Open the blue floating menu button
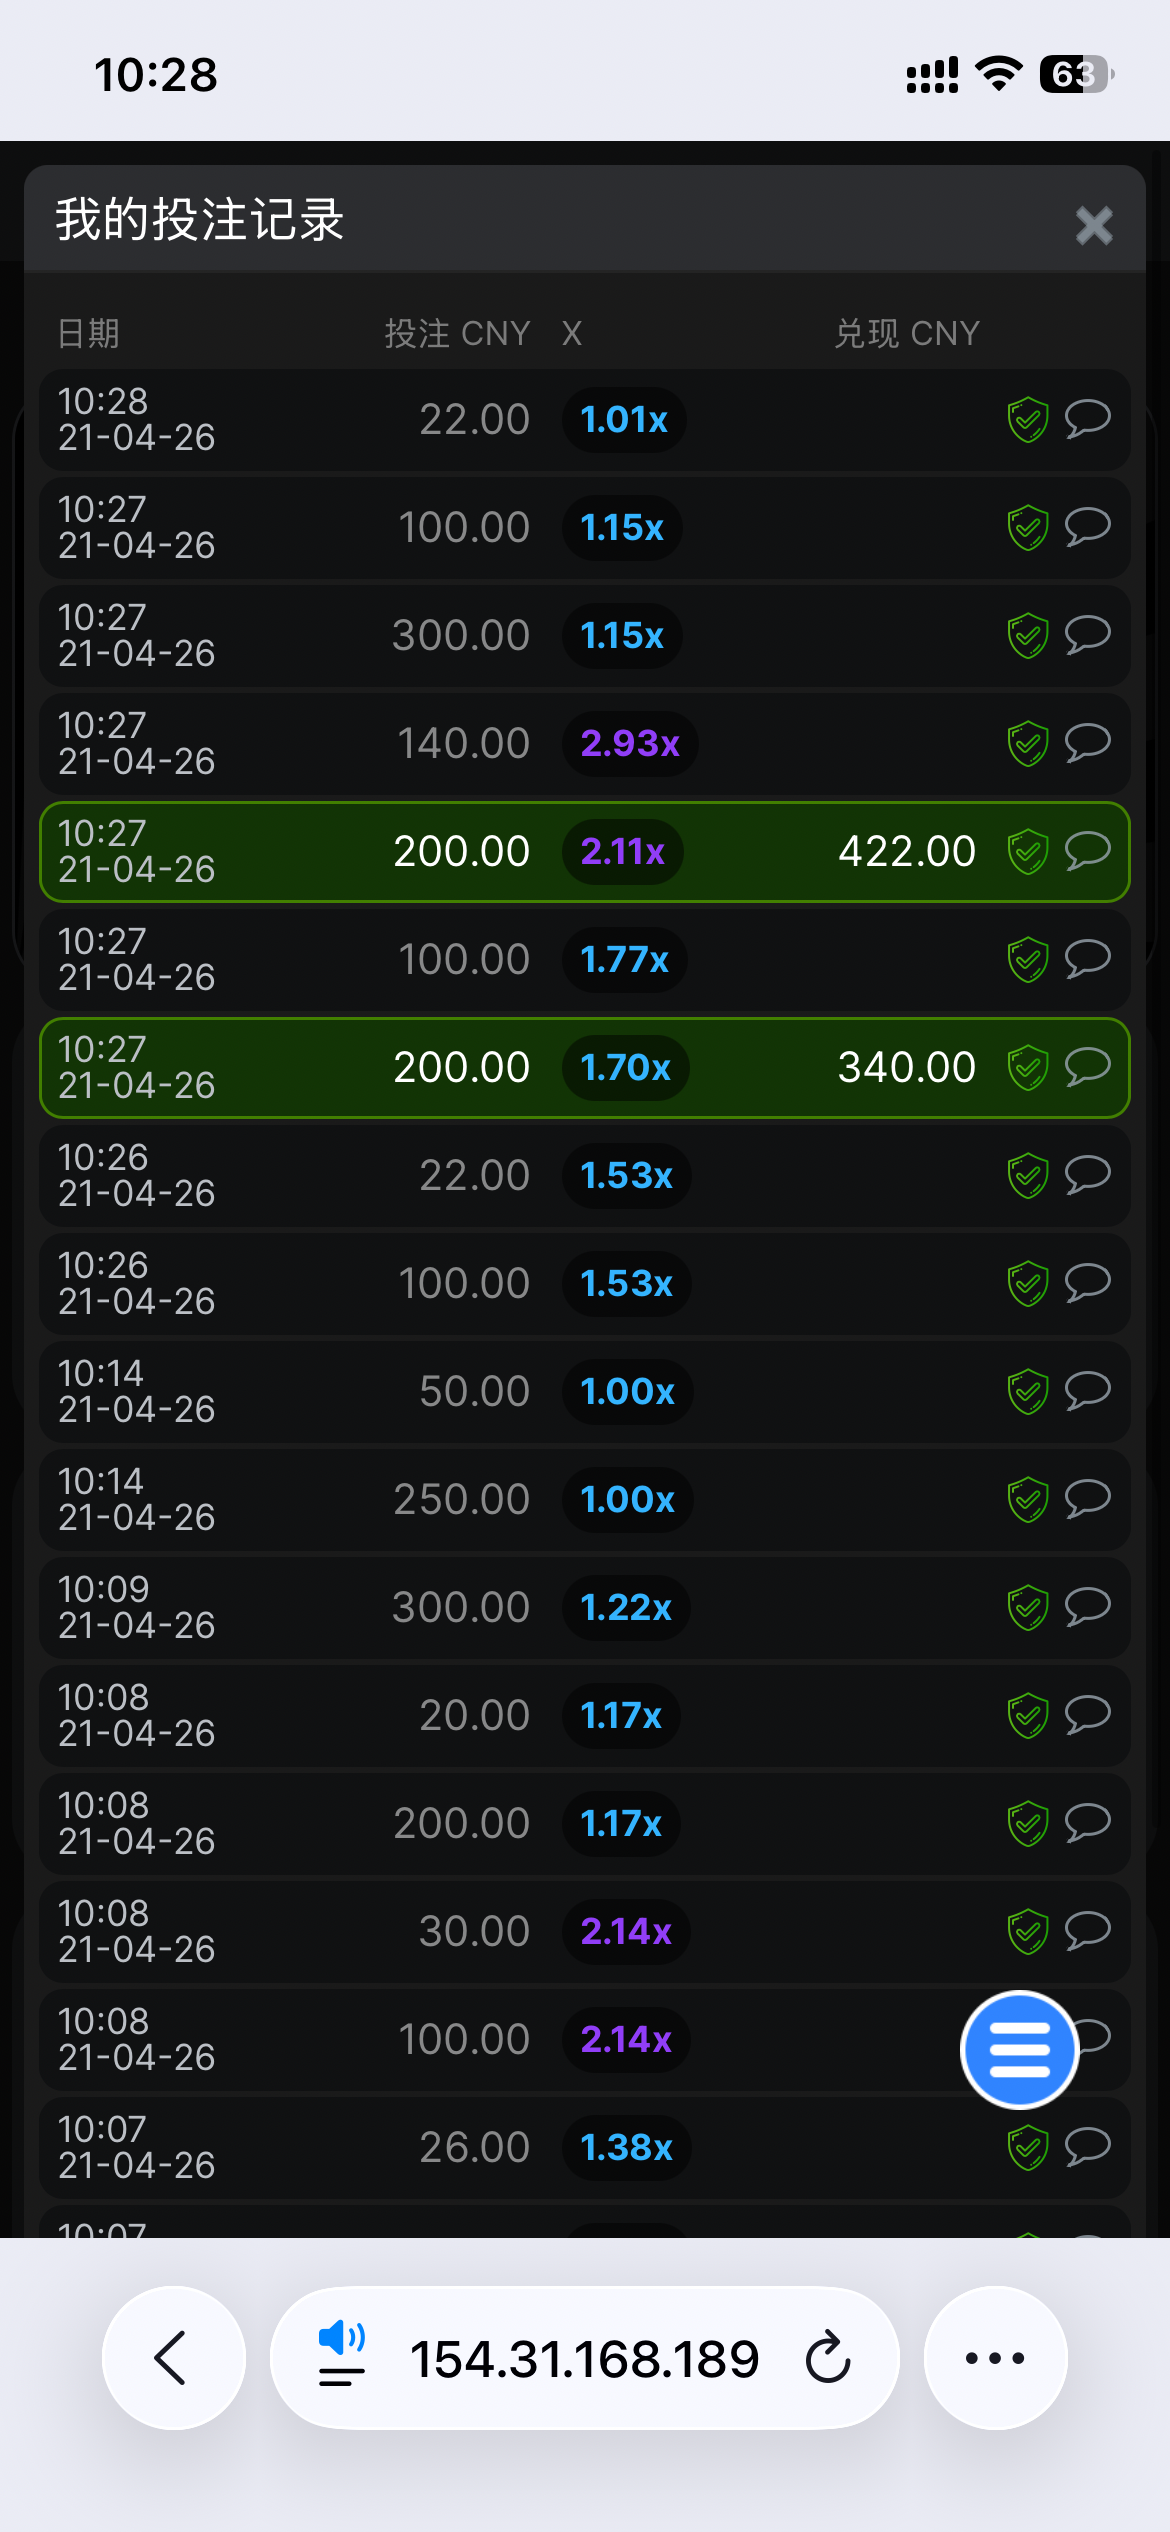The image size is (1170, 2532). [x=1019, y=2050]
